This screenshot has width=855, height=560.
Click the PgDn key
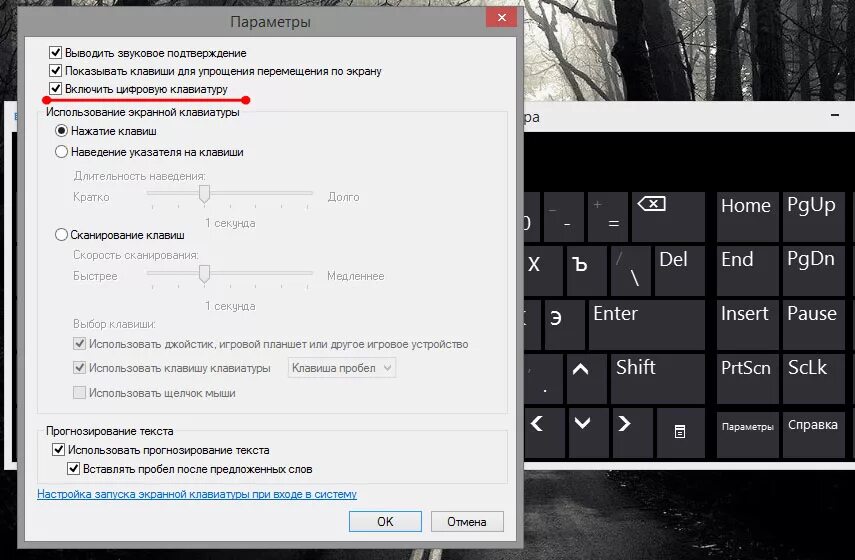[x=813, y=271]
